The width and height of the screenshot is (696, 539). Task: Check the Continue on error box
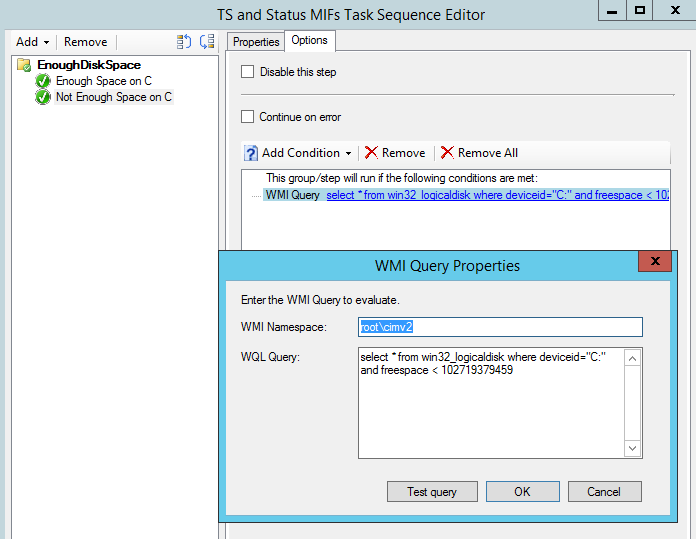click(248, 117)
